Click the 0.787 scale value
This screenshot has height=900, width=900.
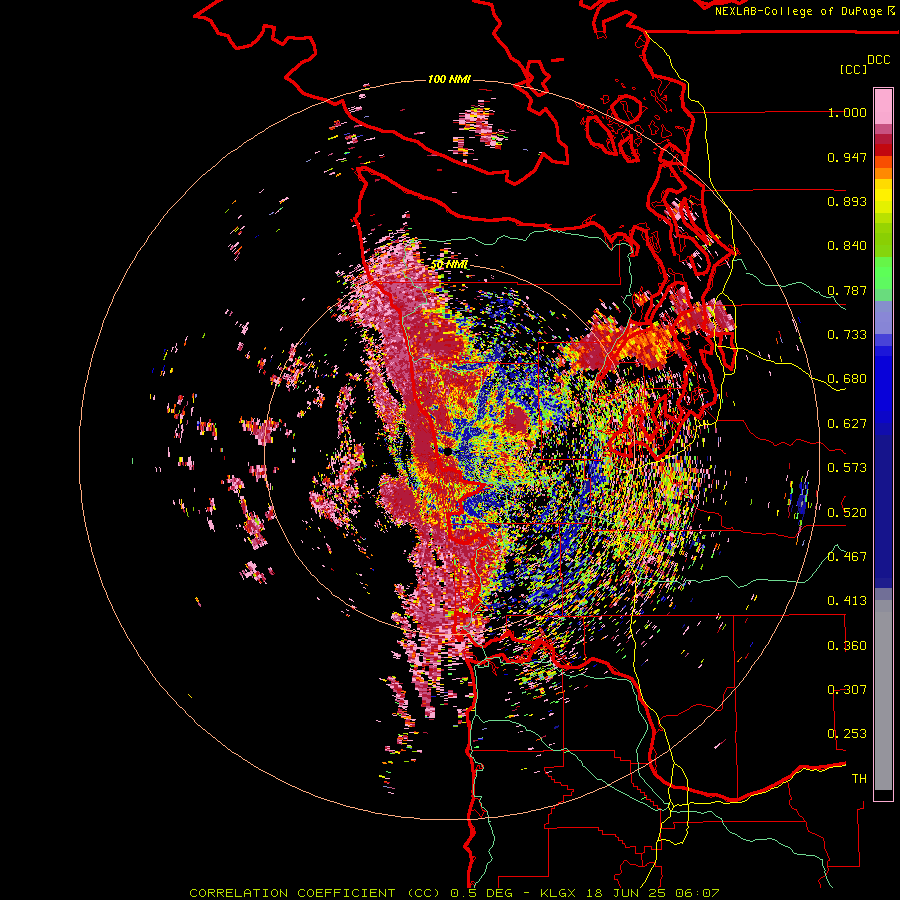[847, 290]
